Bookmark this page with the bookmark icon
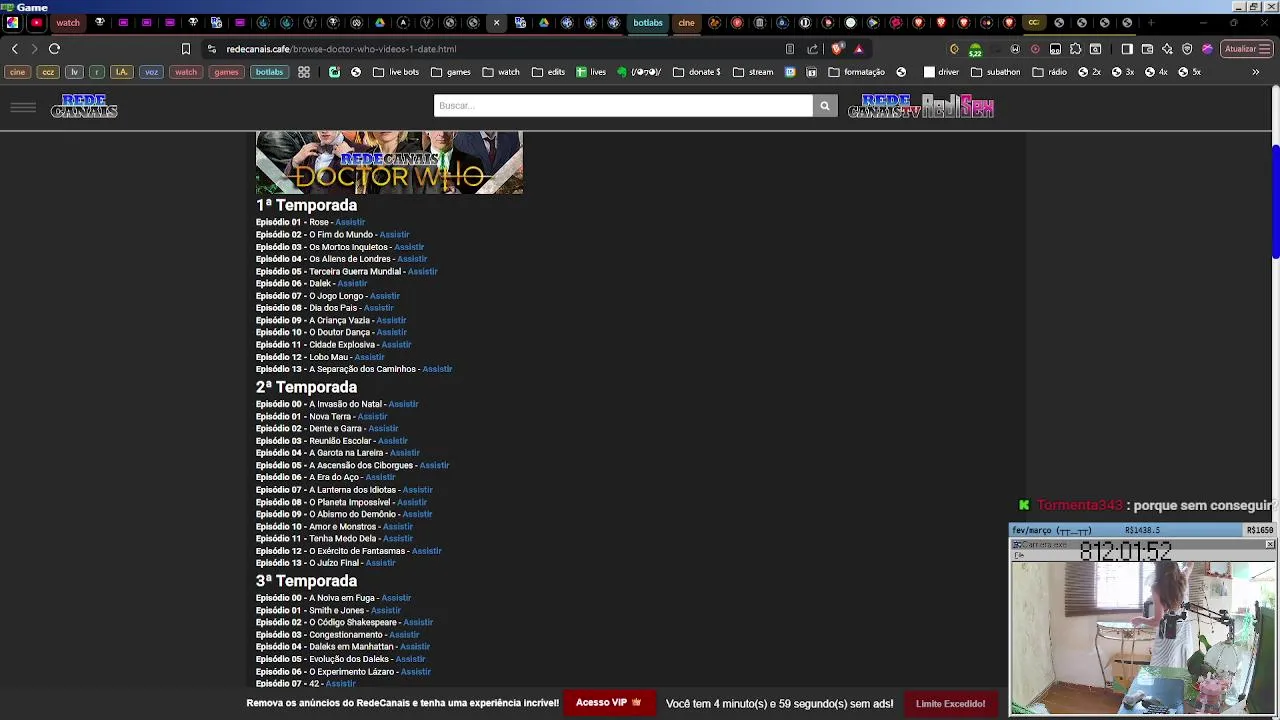Viewport: 1280px width, 720px height. [x=185, y=49]
